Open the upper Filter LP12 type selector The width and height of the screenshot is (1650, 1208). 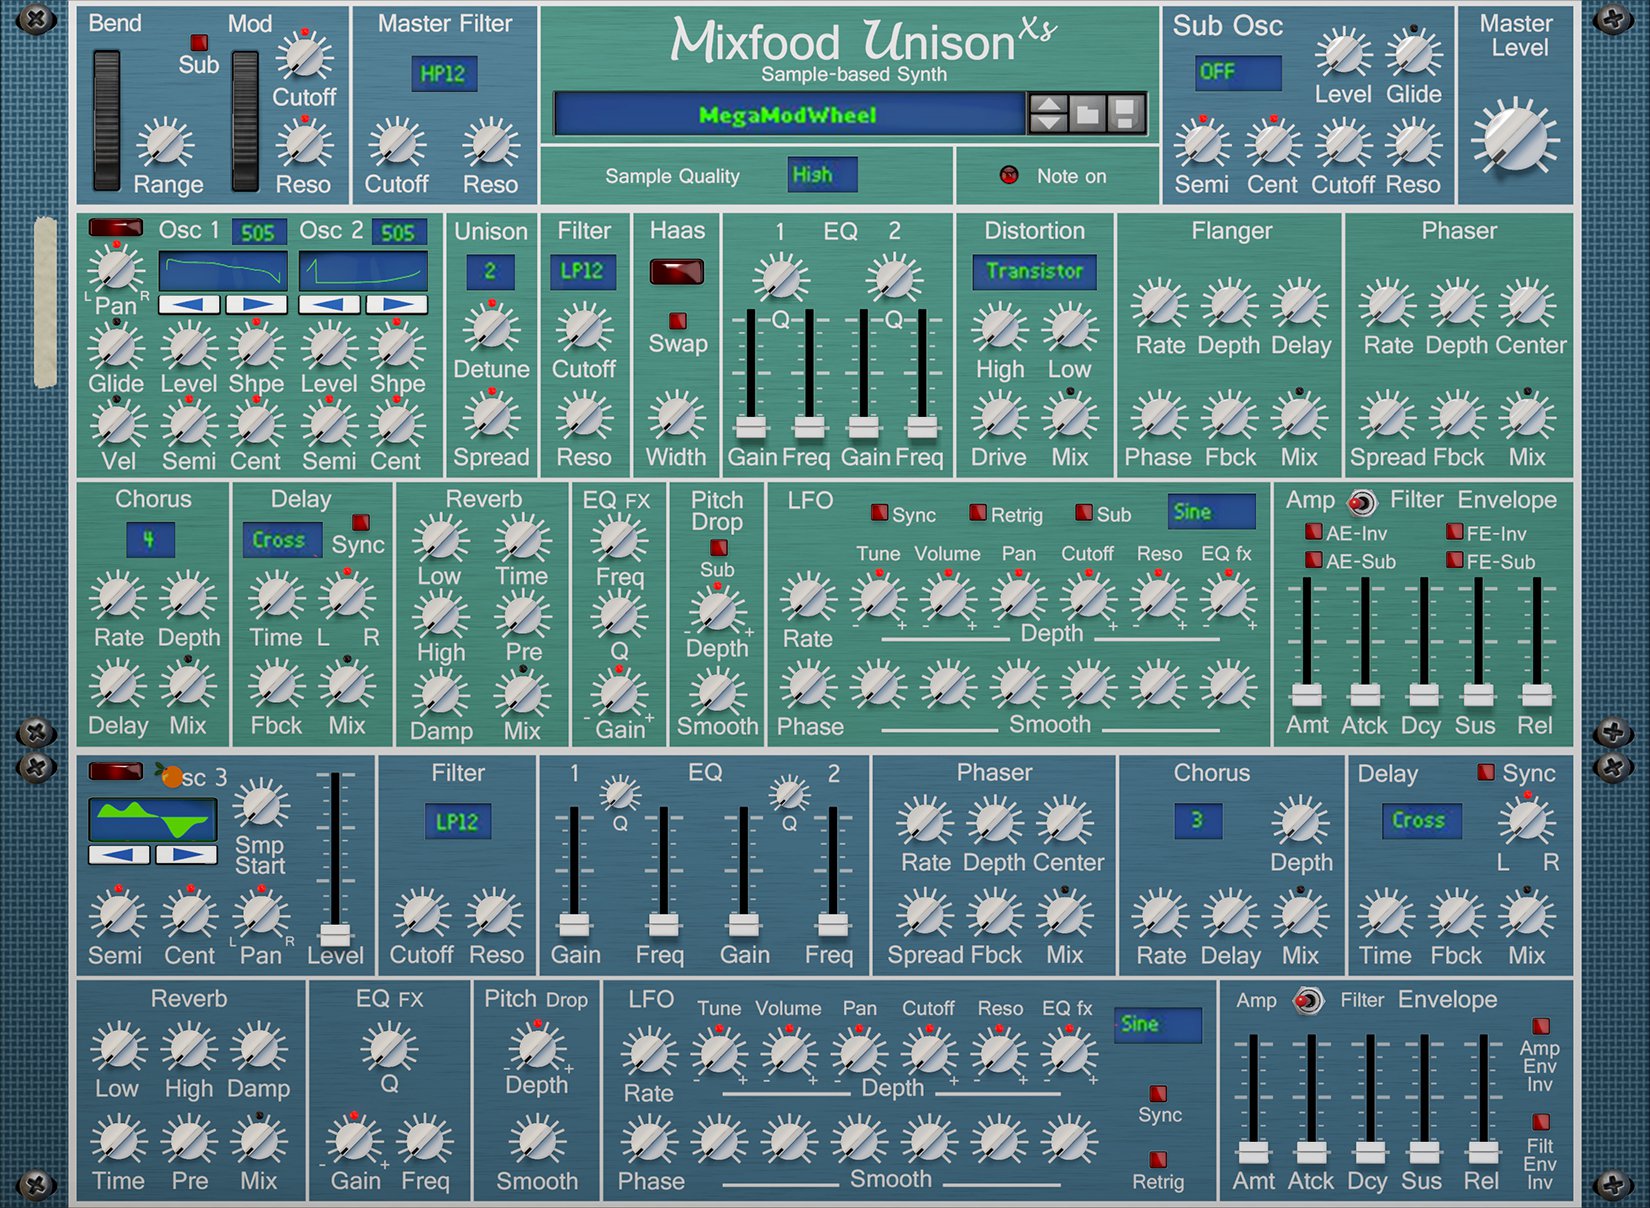[582, 271]
